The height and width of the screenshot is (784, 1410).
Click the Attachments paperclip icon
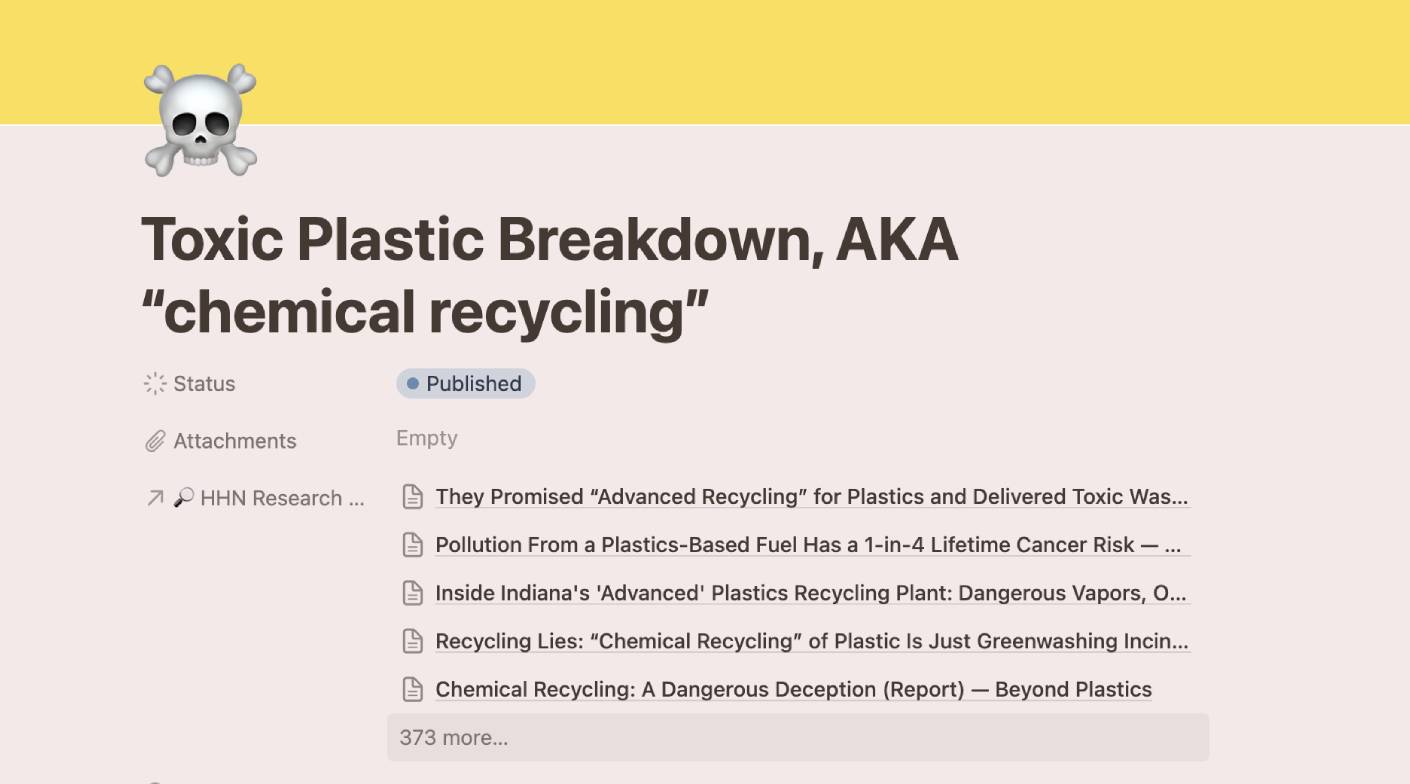(x=155, y=441)
